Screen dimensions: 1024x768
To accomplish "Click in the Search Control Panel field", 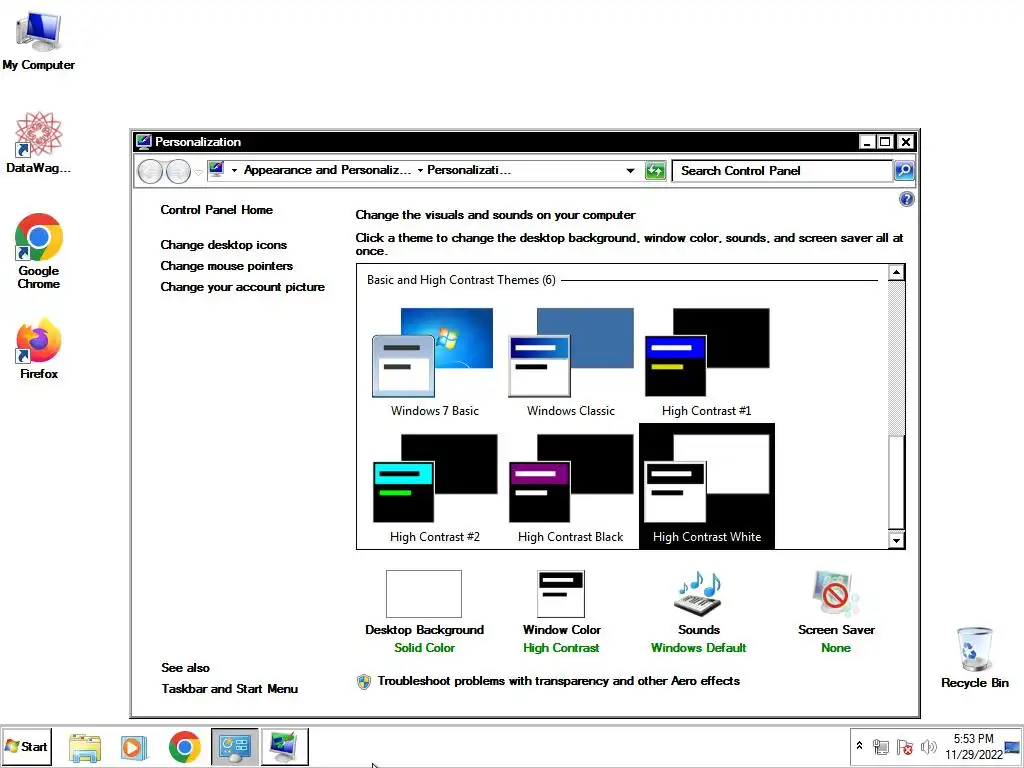I will pos(782,171).
